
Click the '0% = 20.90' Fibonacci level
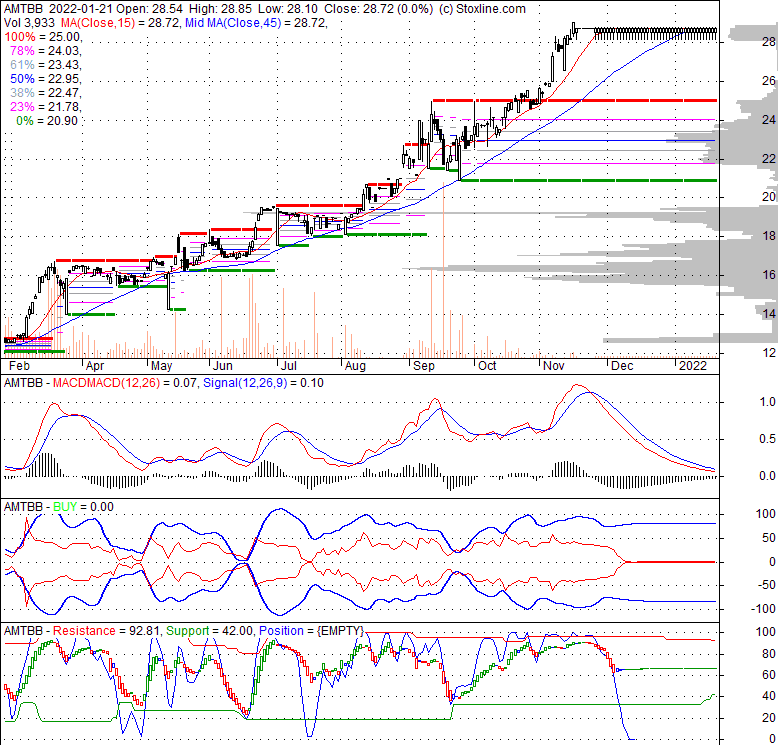(x=47, y=120)
